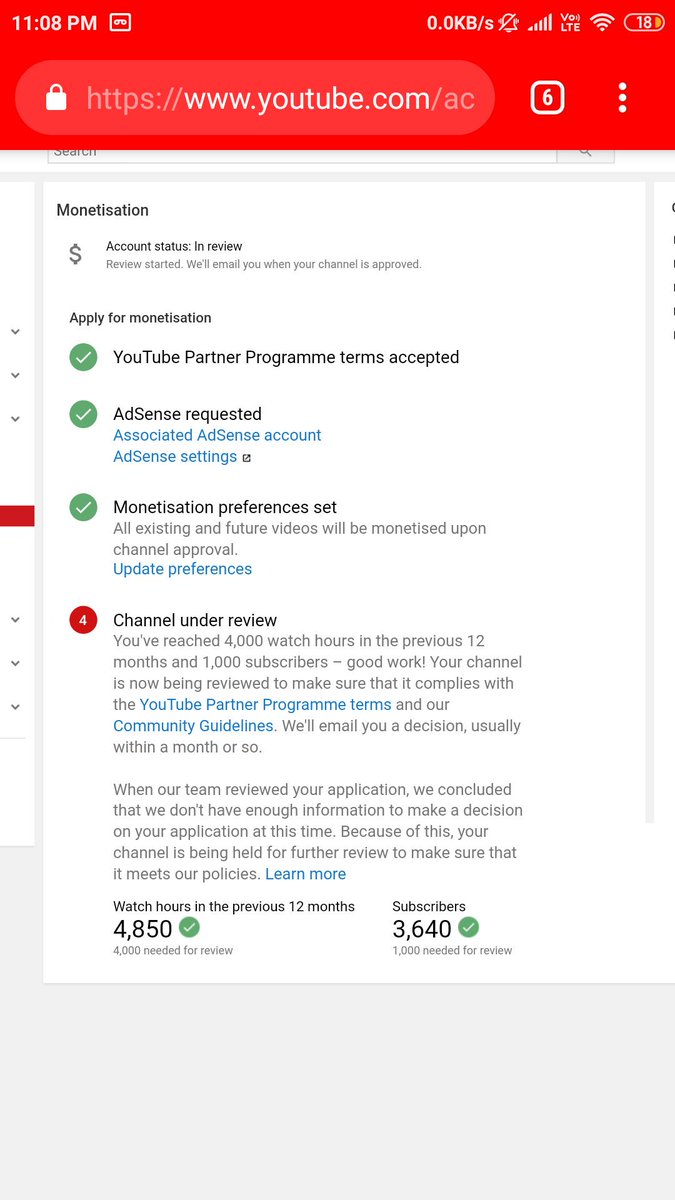Click the dollar sign account status icon
The height and width of the screenshot is (1200, 675).
(x=75, y=255)
